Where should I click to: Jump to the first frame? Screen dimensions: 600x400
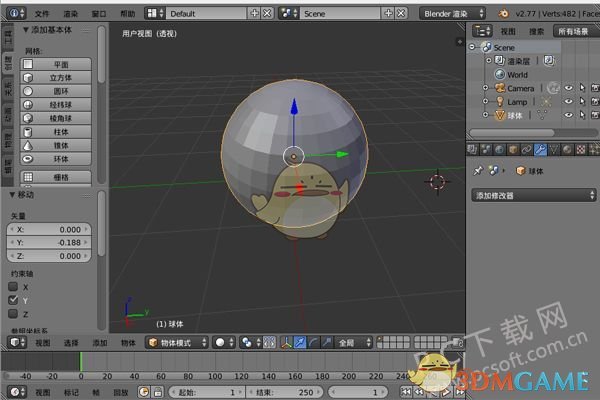click(406, 392)
